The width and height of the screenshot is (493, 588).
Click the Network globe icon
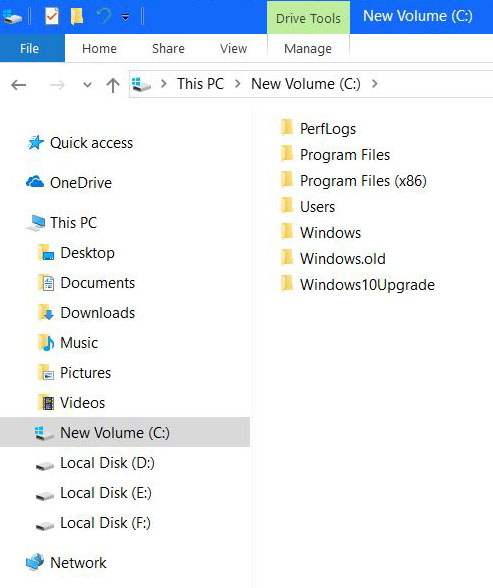(x=35, y=562)
